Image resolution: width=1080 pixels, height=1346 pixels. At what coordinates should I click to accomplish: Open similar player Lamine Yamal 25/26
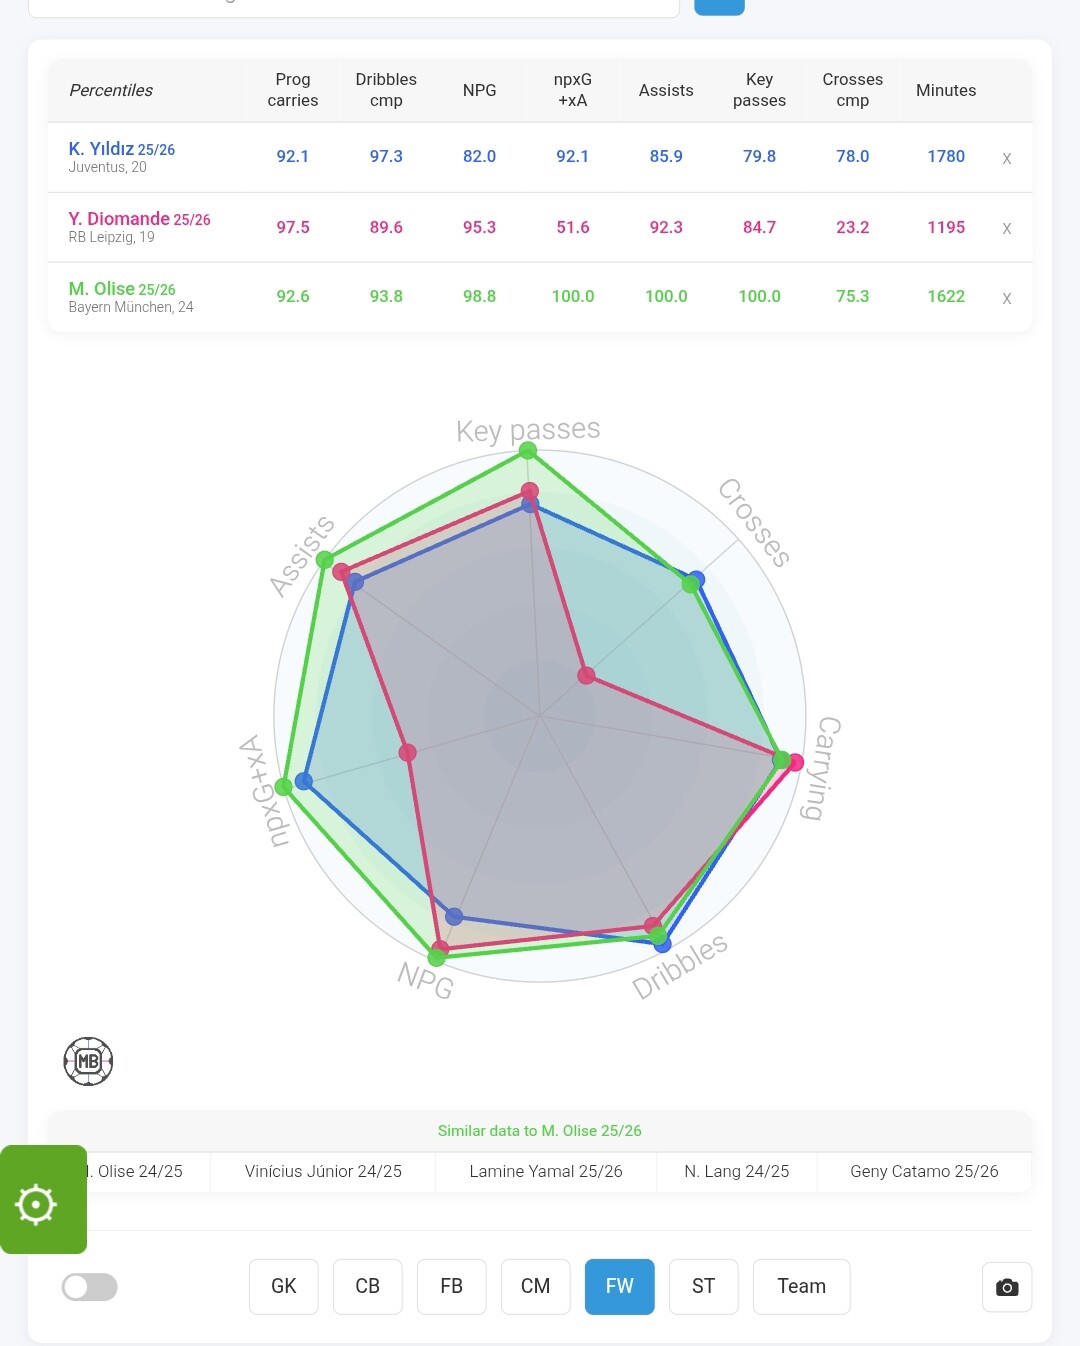coord(546,1171)
